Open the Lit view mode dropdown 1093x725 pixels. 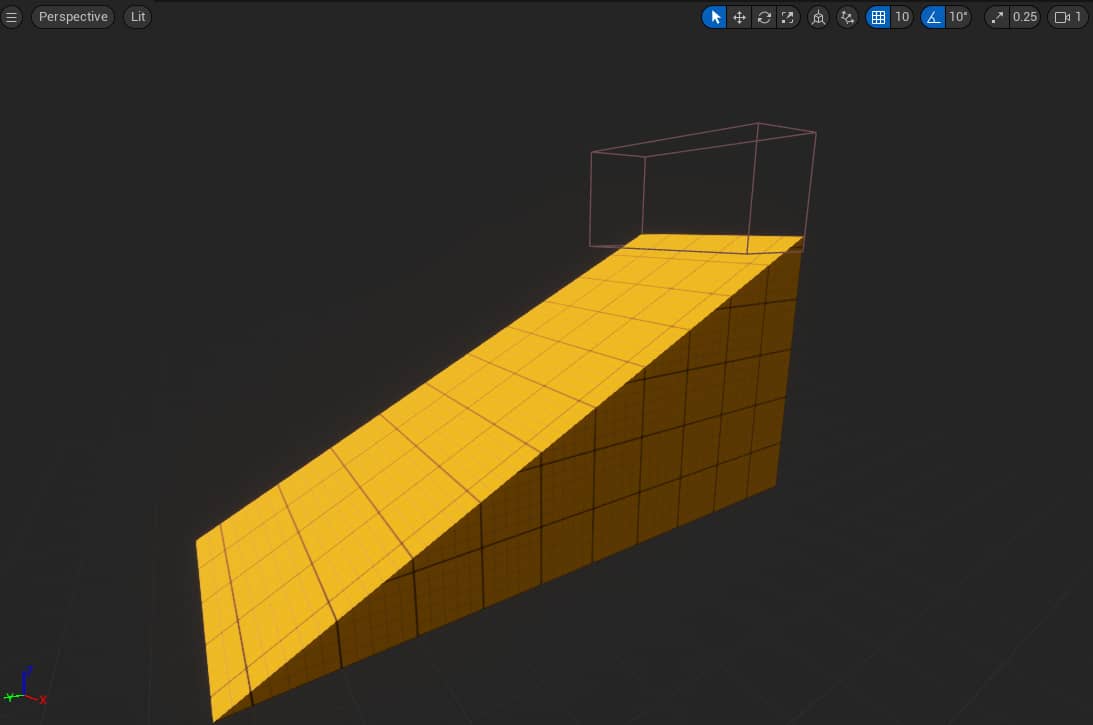pos(138,17)
